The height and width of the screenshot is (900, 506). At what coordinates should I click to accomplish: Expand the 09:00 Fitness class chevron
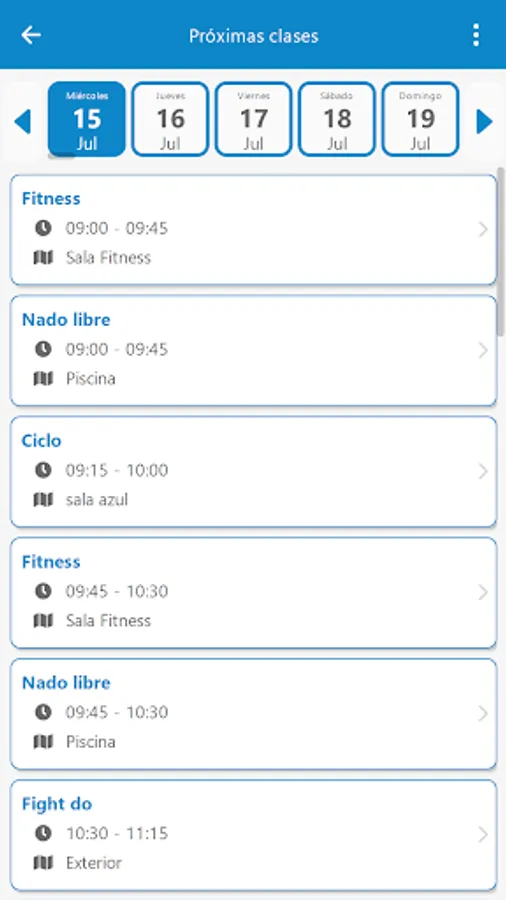[482, 230]
